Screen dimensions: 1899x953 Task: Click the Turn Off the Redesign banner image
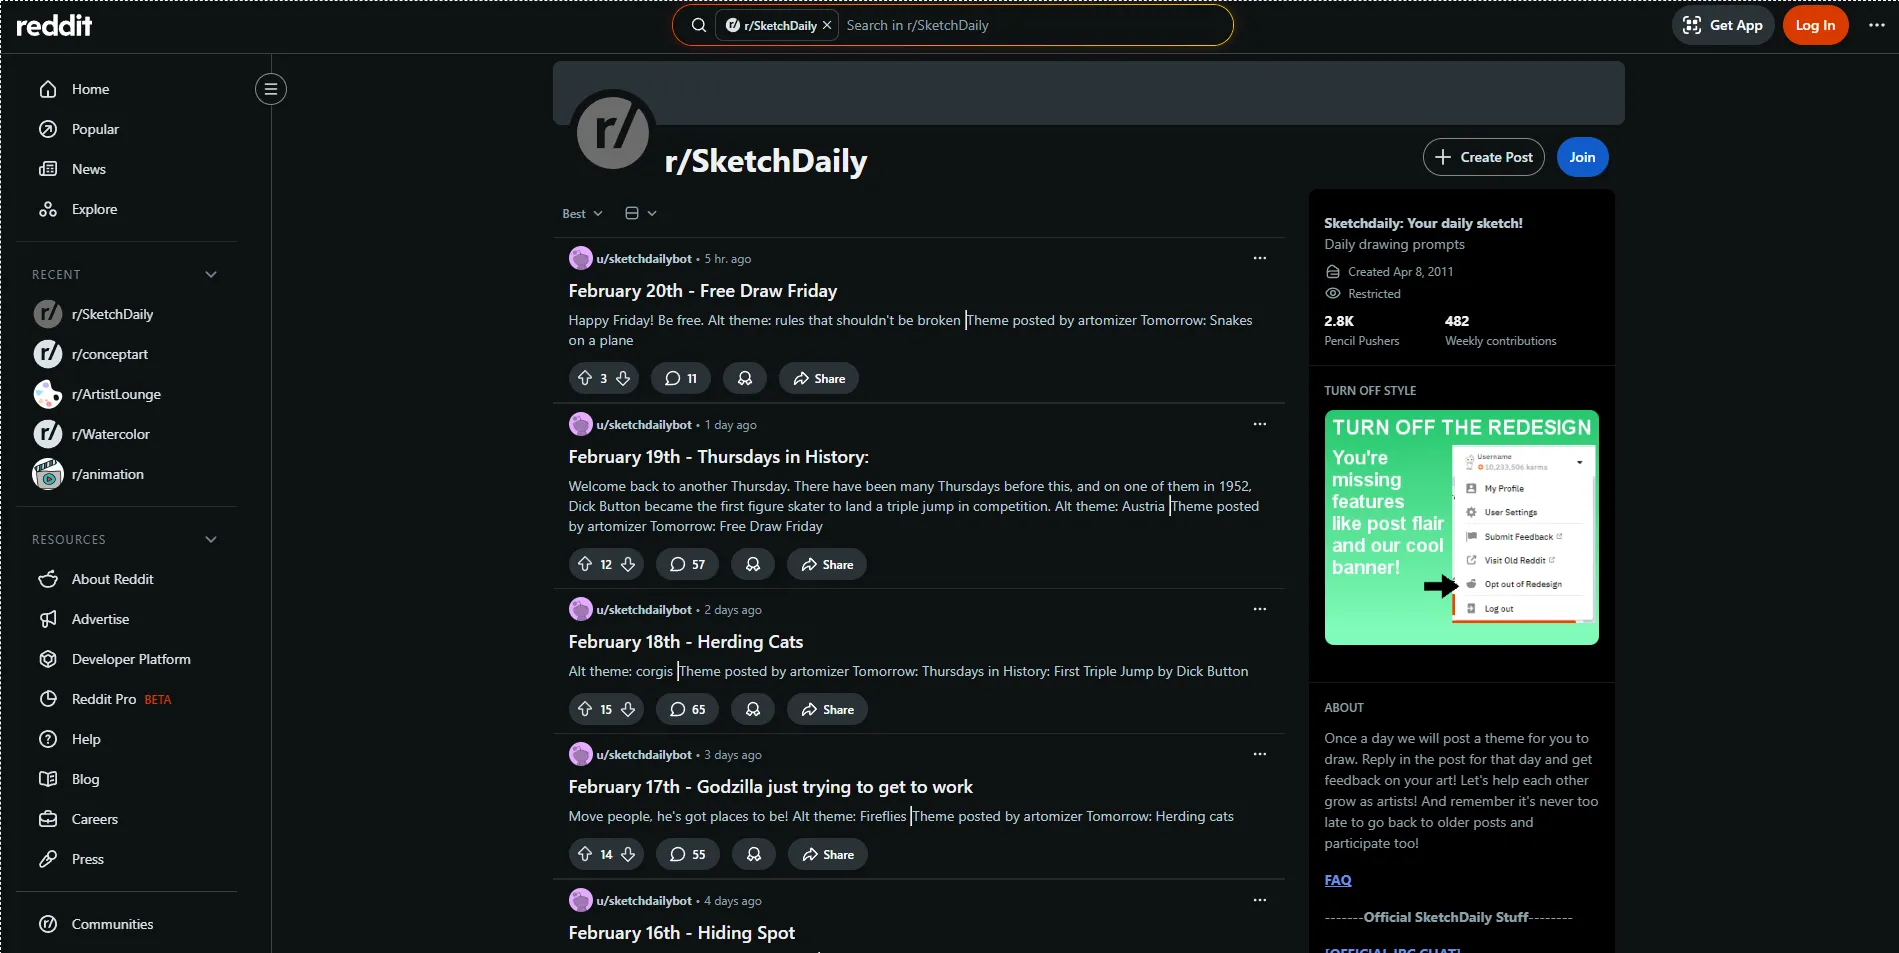point(1461,527)
